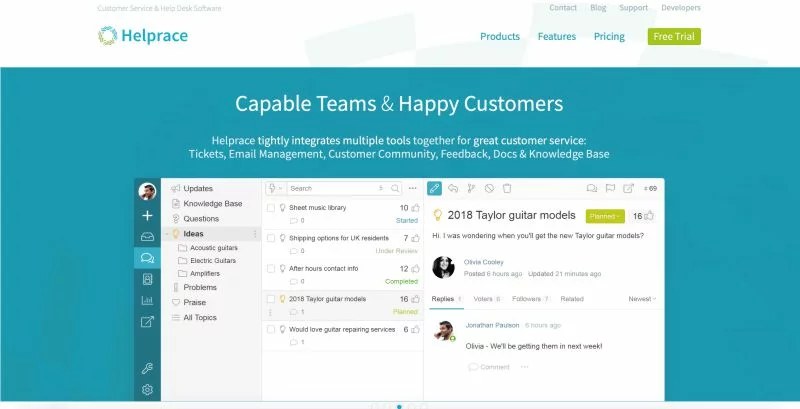Click the plus icon in app sidebar

(x=147, y=216)
